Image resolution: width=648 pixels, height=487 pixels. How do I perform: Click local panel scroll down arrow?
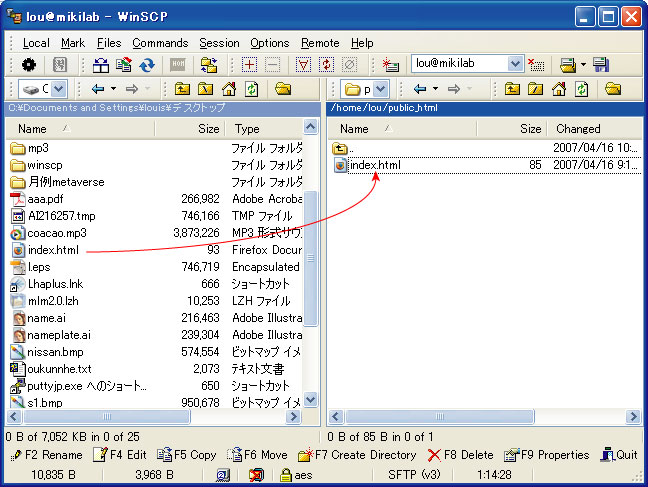coord(310,400)
